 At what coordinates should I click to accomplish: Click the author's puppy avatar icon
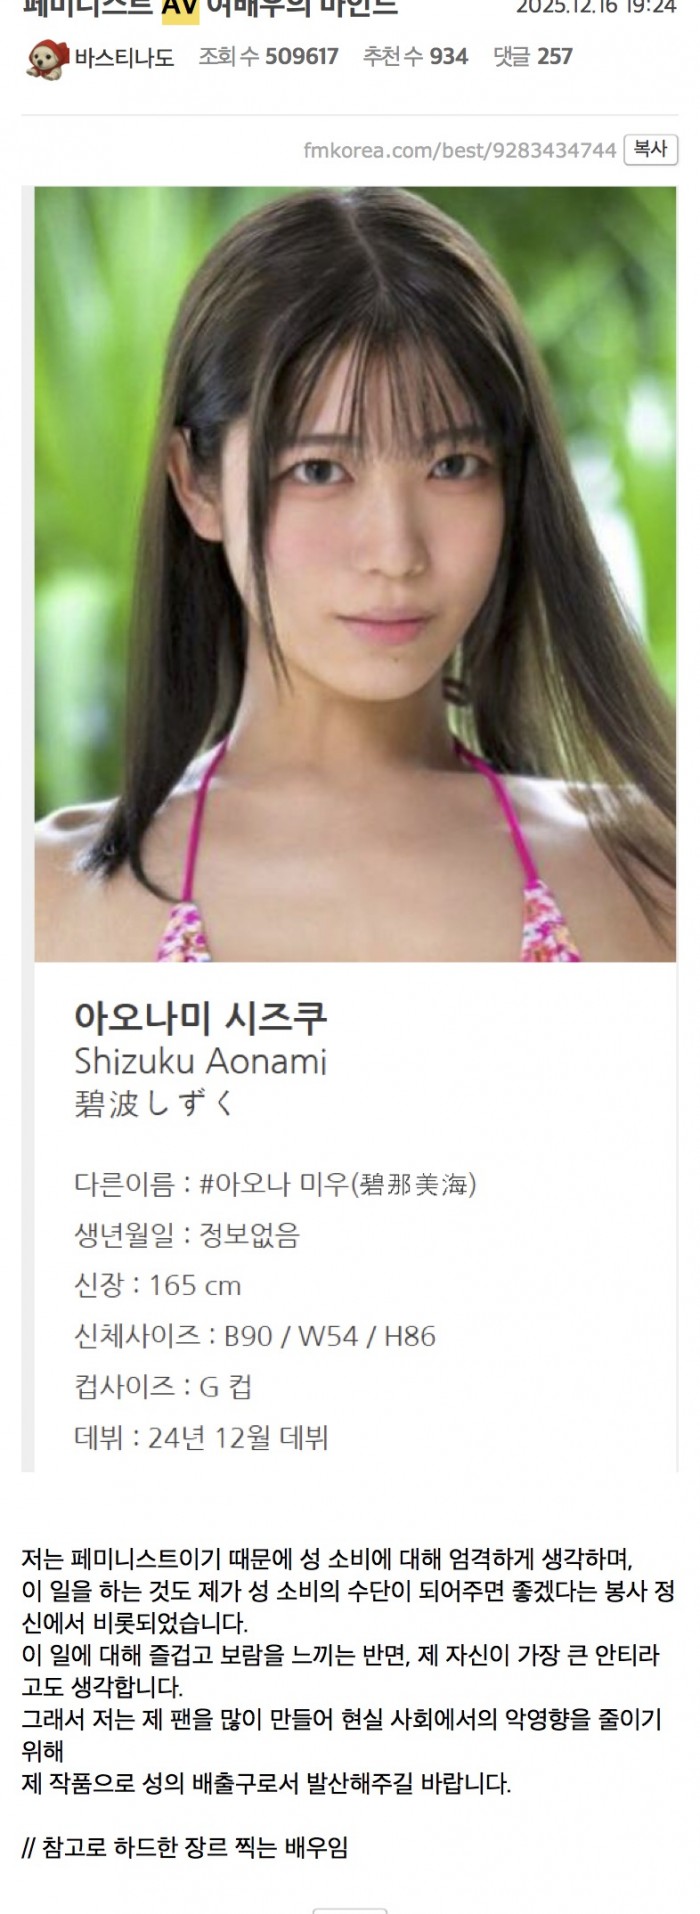(x=47, y=59)
